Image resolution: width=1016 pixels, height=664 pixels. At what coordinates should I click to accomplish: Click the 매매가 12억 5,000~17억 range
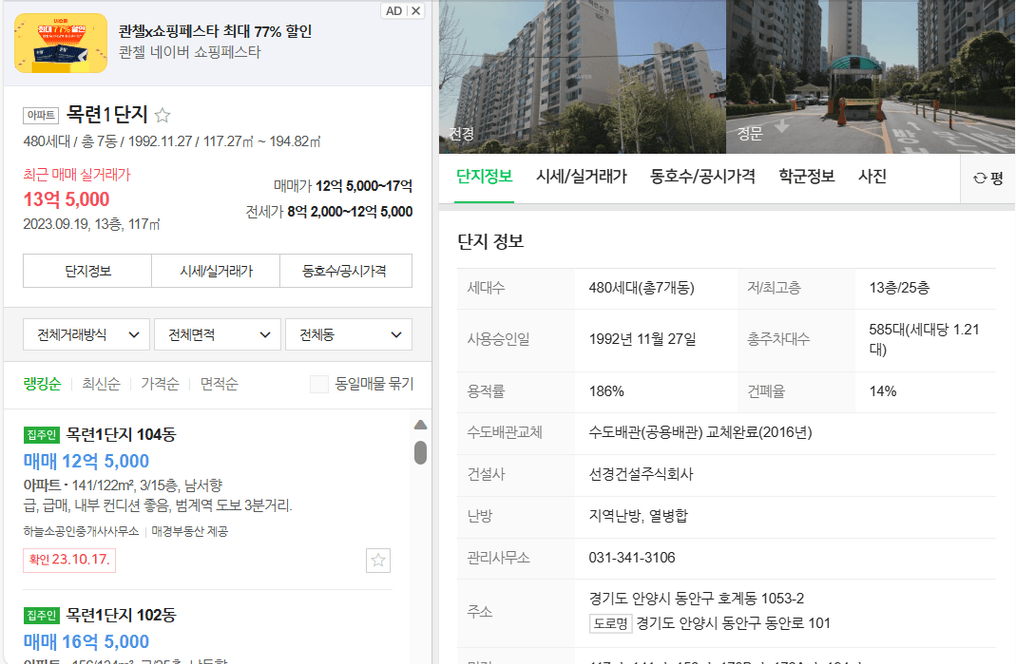(x=343, y=186)
